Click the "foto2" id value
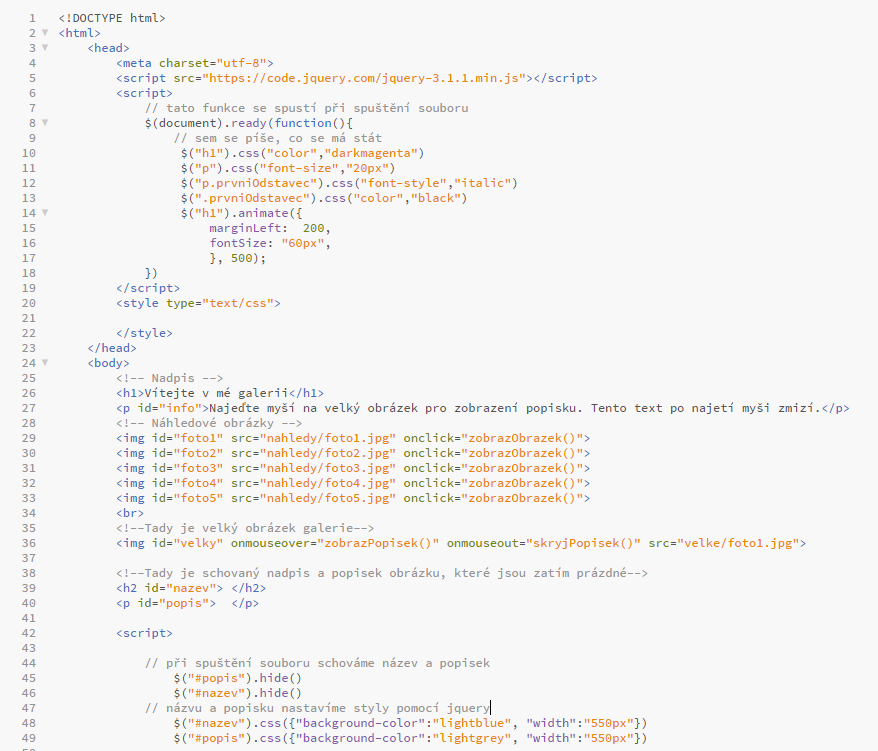 click(198, 453)
